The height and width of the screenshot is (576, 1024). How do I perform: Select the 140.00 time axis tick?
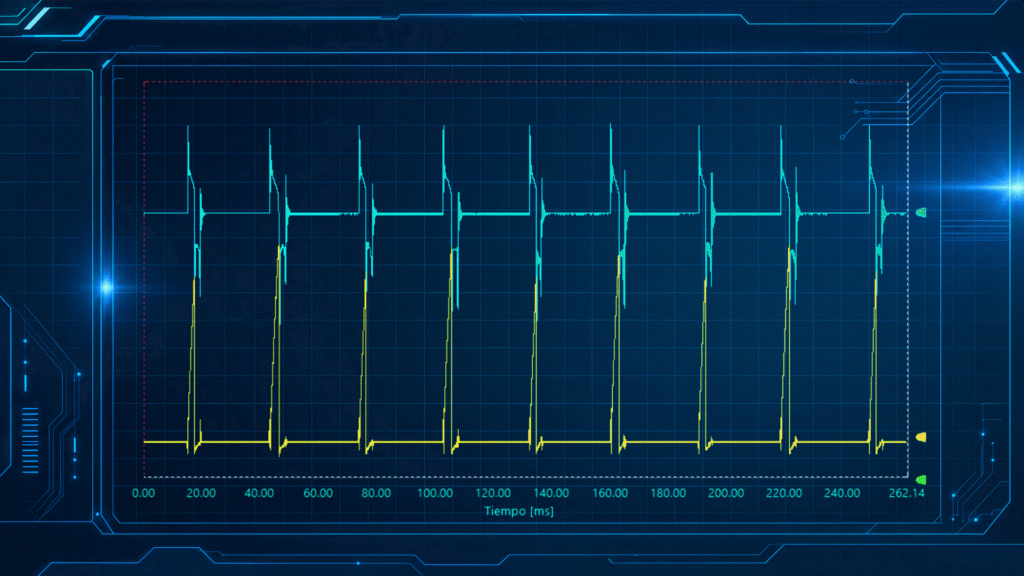(x=551, y=493)
